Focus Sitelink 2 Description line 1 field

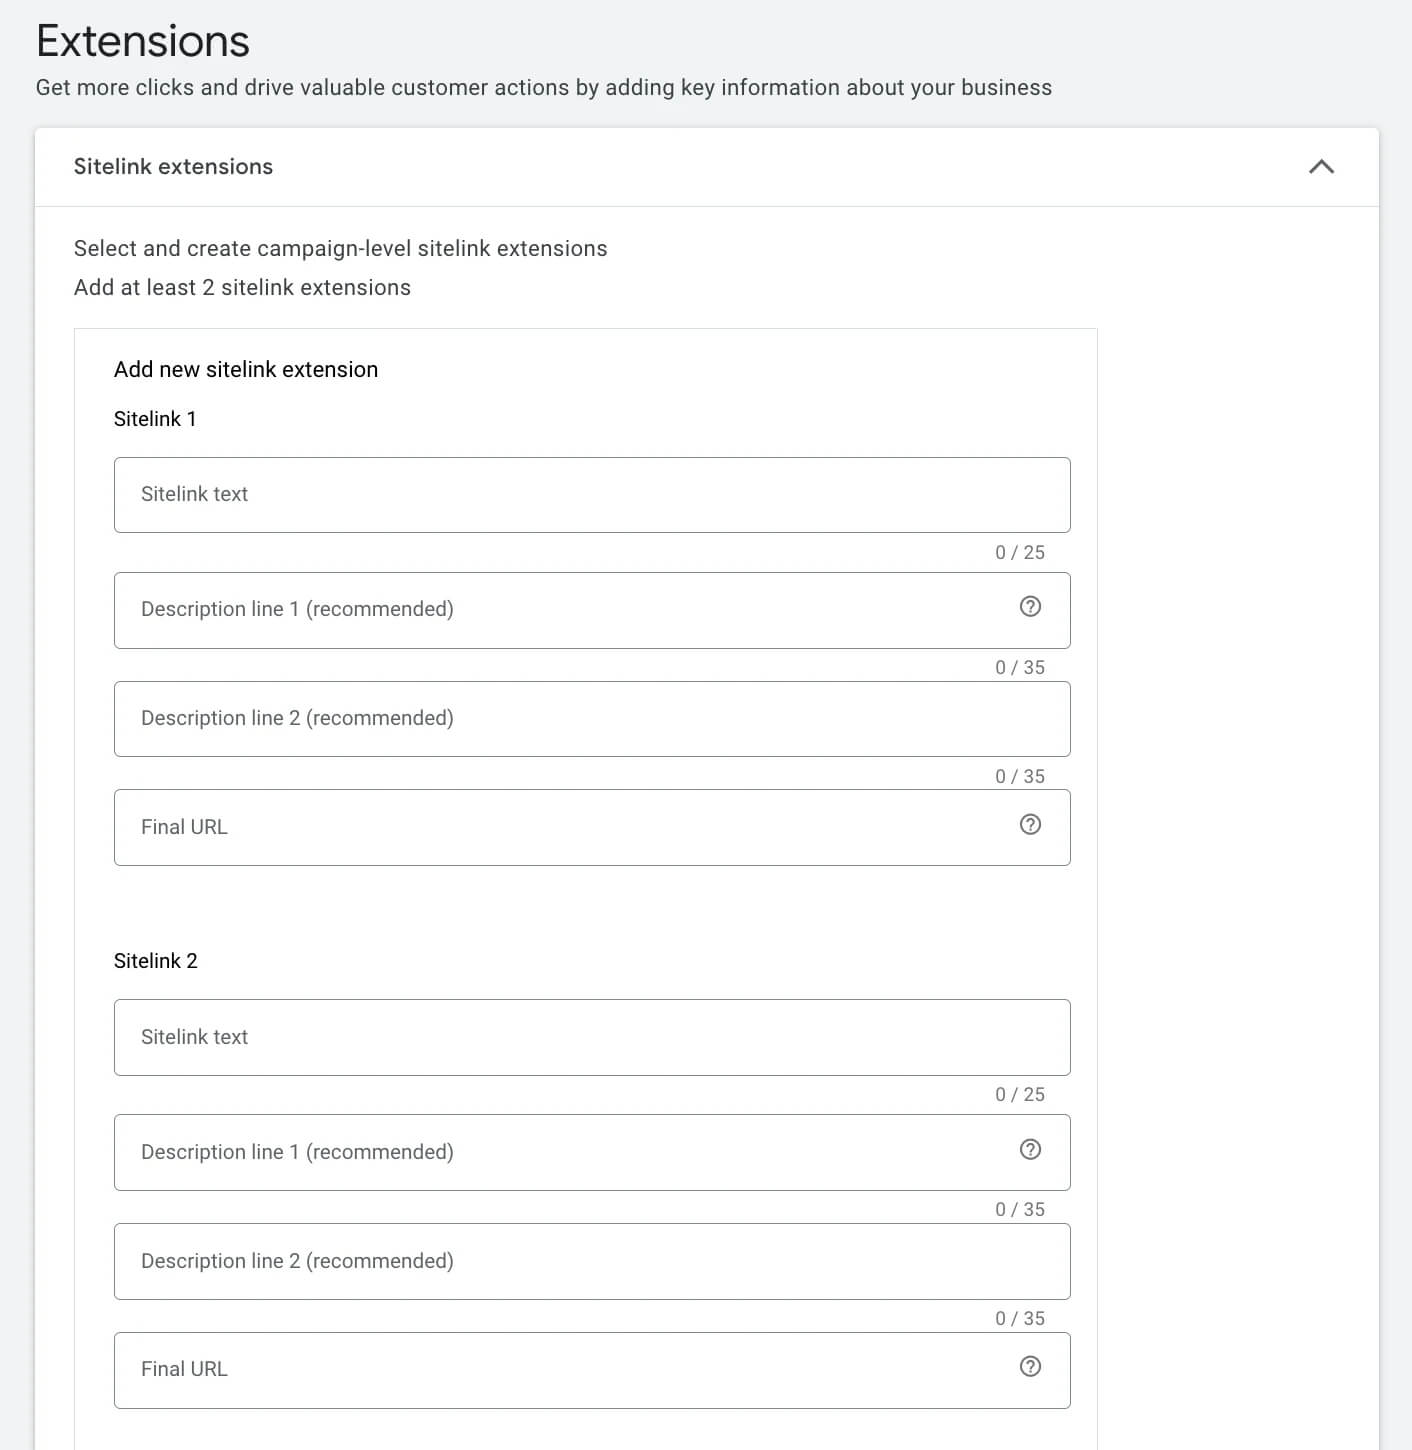(592, 1152)
